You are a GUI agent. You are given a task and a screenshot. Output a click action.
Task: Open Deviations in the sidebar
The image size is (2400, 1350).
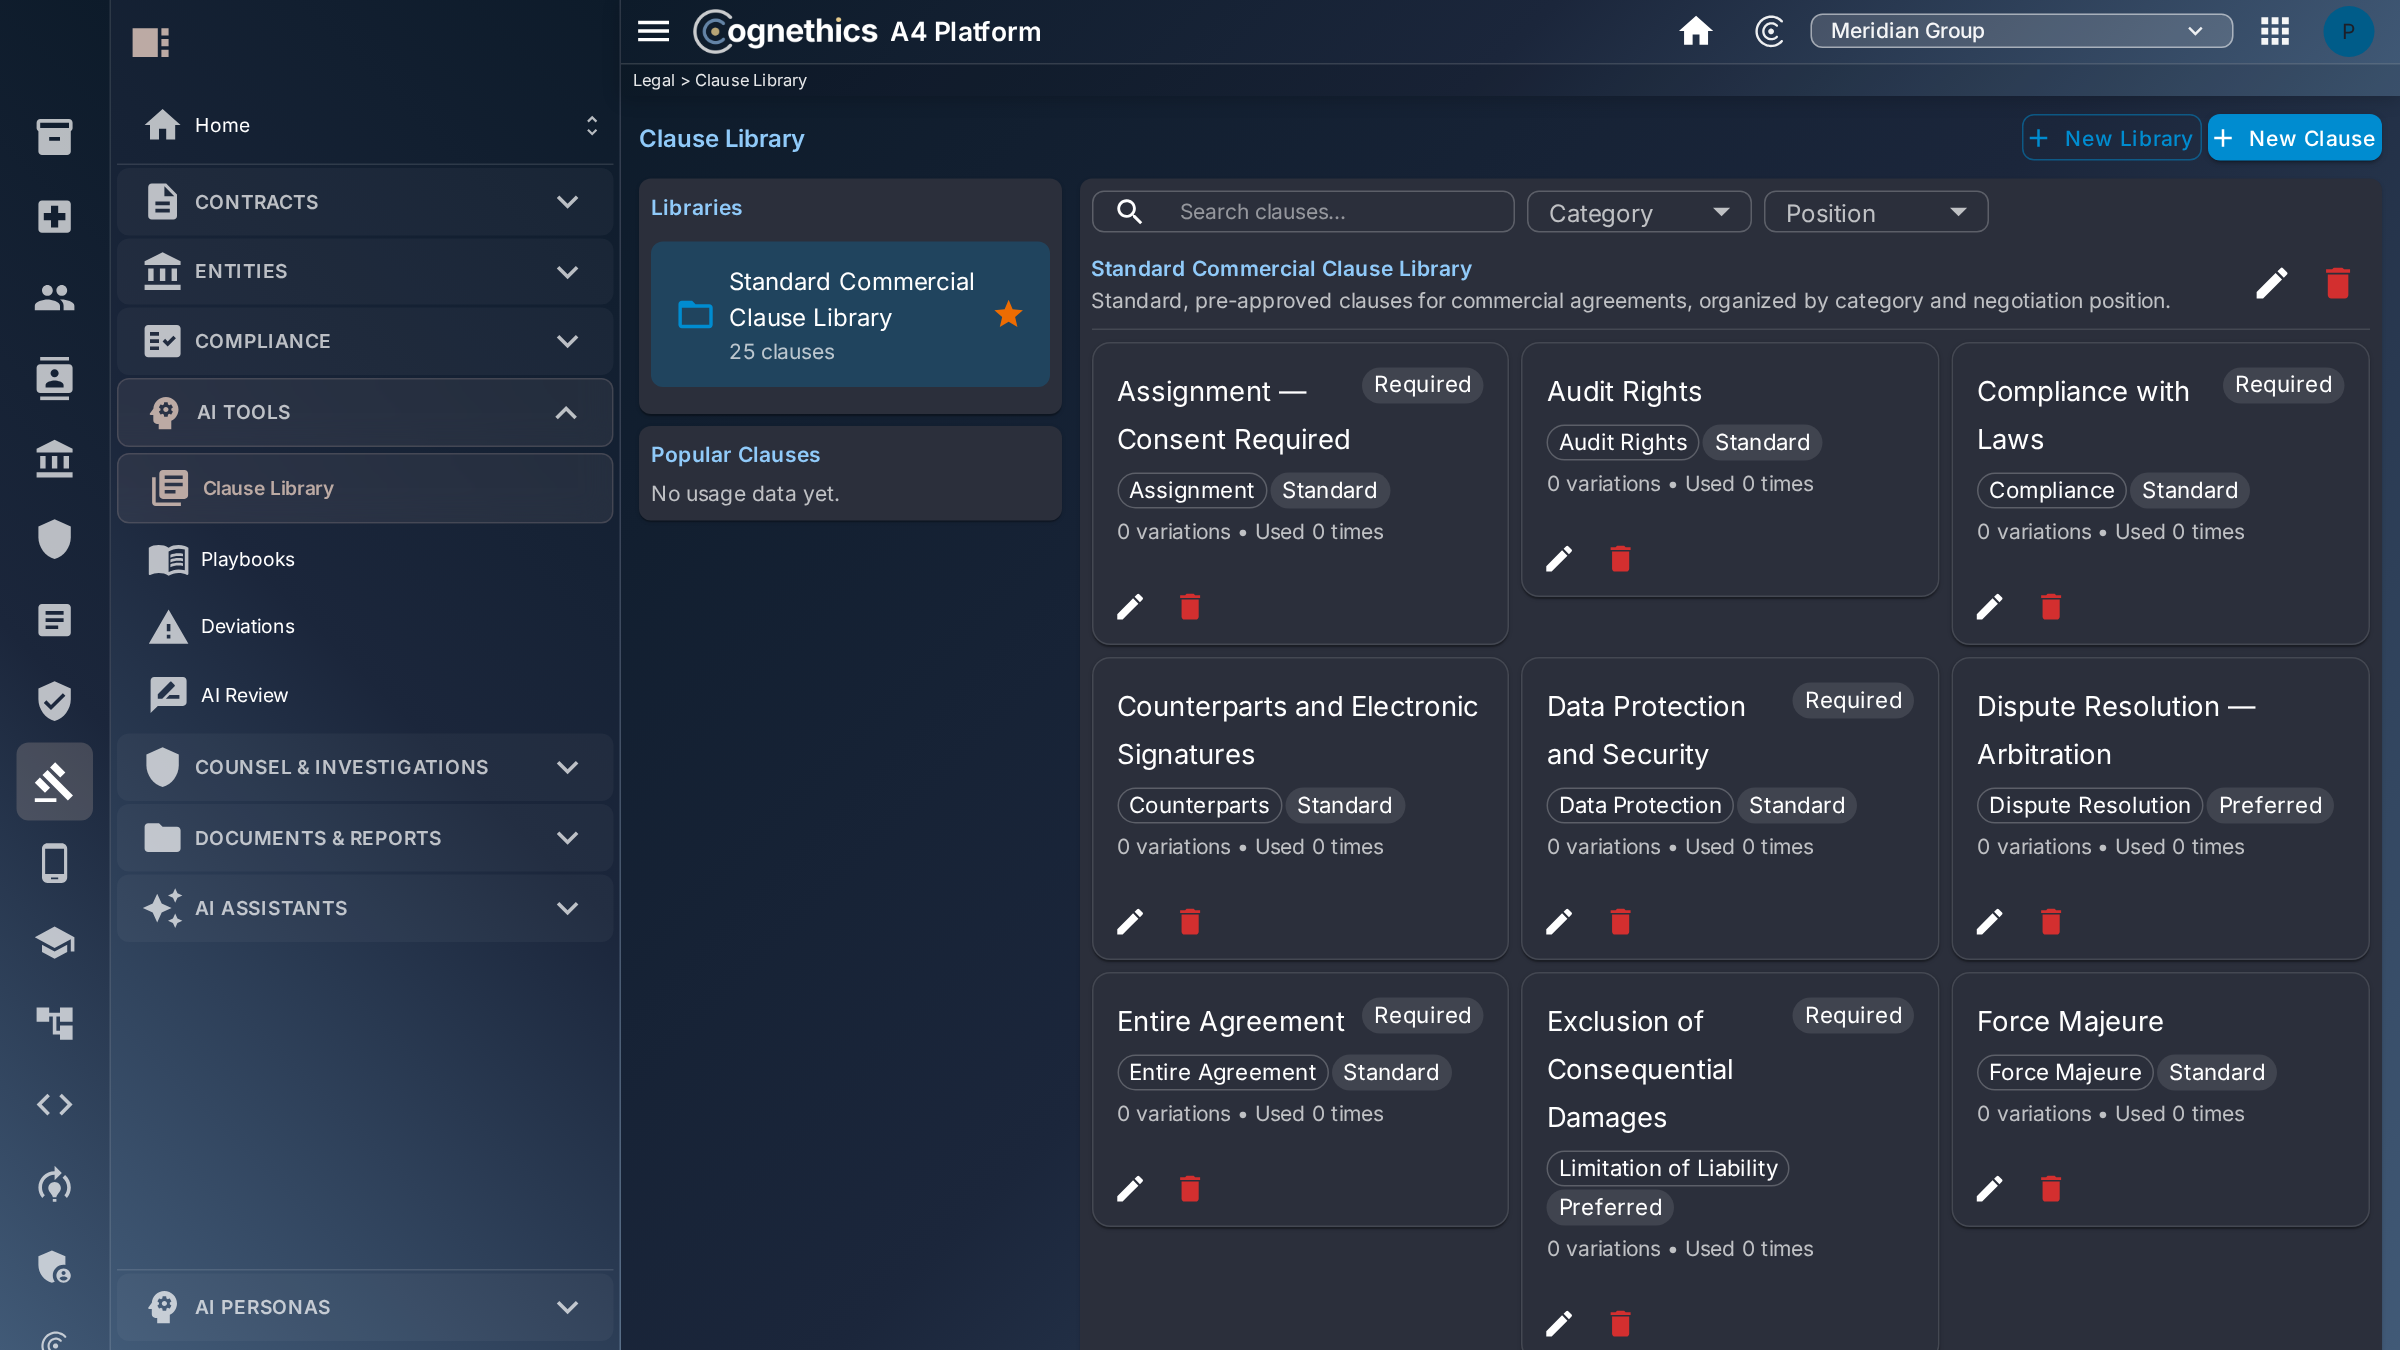[365, 627]
